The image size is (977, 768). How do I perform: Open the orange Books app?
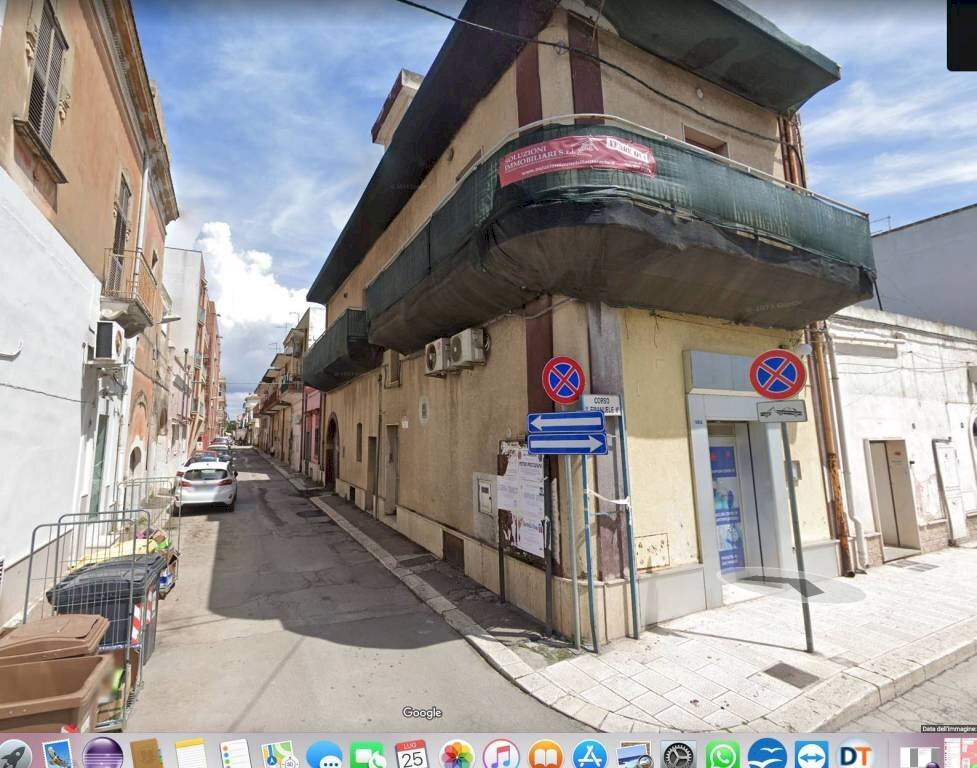point(545,753)
